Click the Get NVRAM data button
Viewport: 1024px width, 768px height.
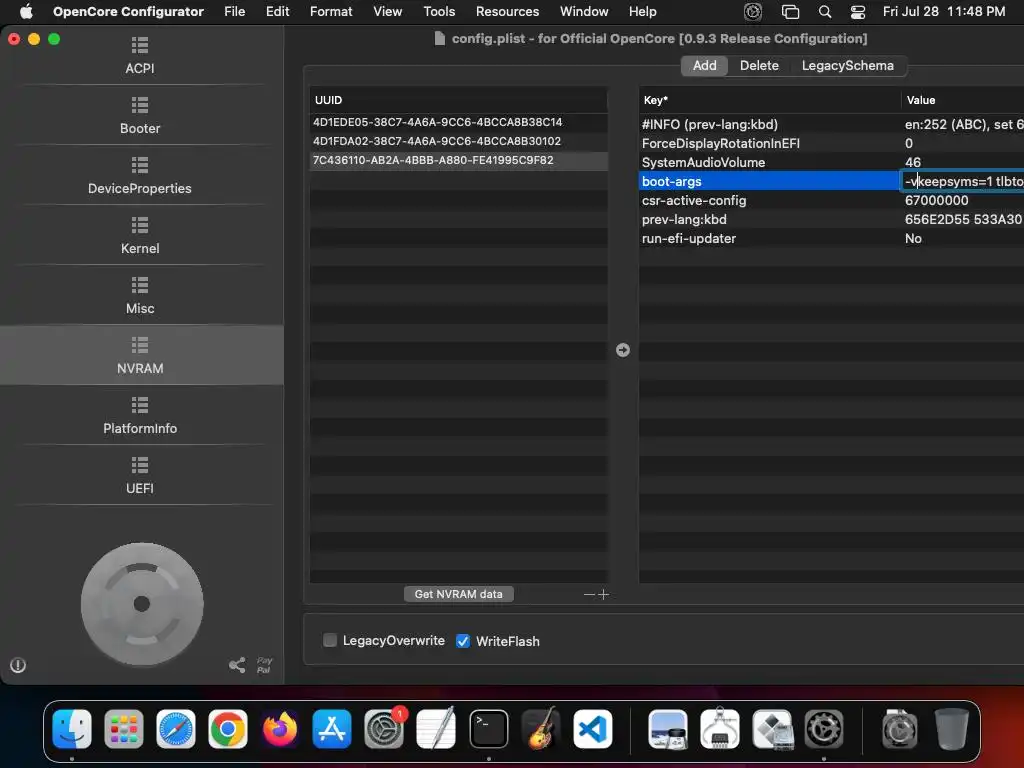[458, 594]
